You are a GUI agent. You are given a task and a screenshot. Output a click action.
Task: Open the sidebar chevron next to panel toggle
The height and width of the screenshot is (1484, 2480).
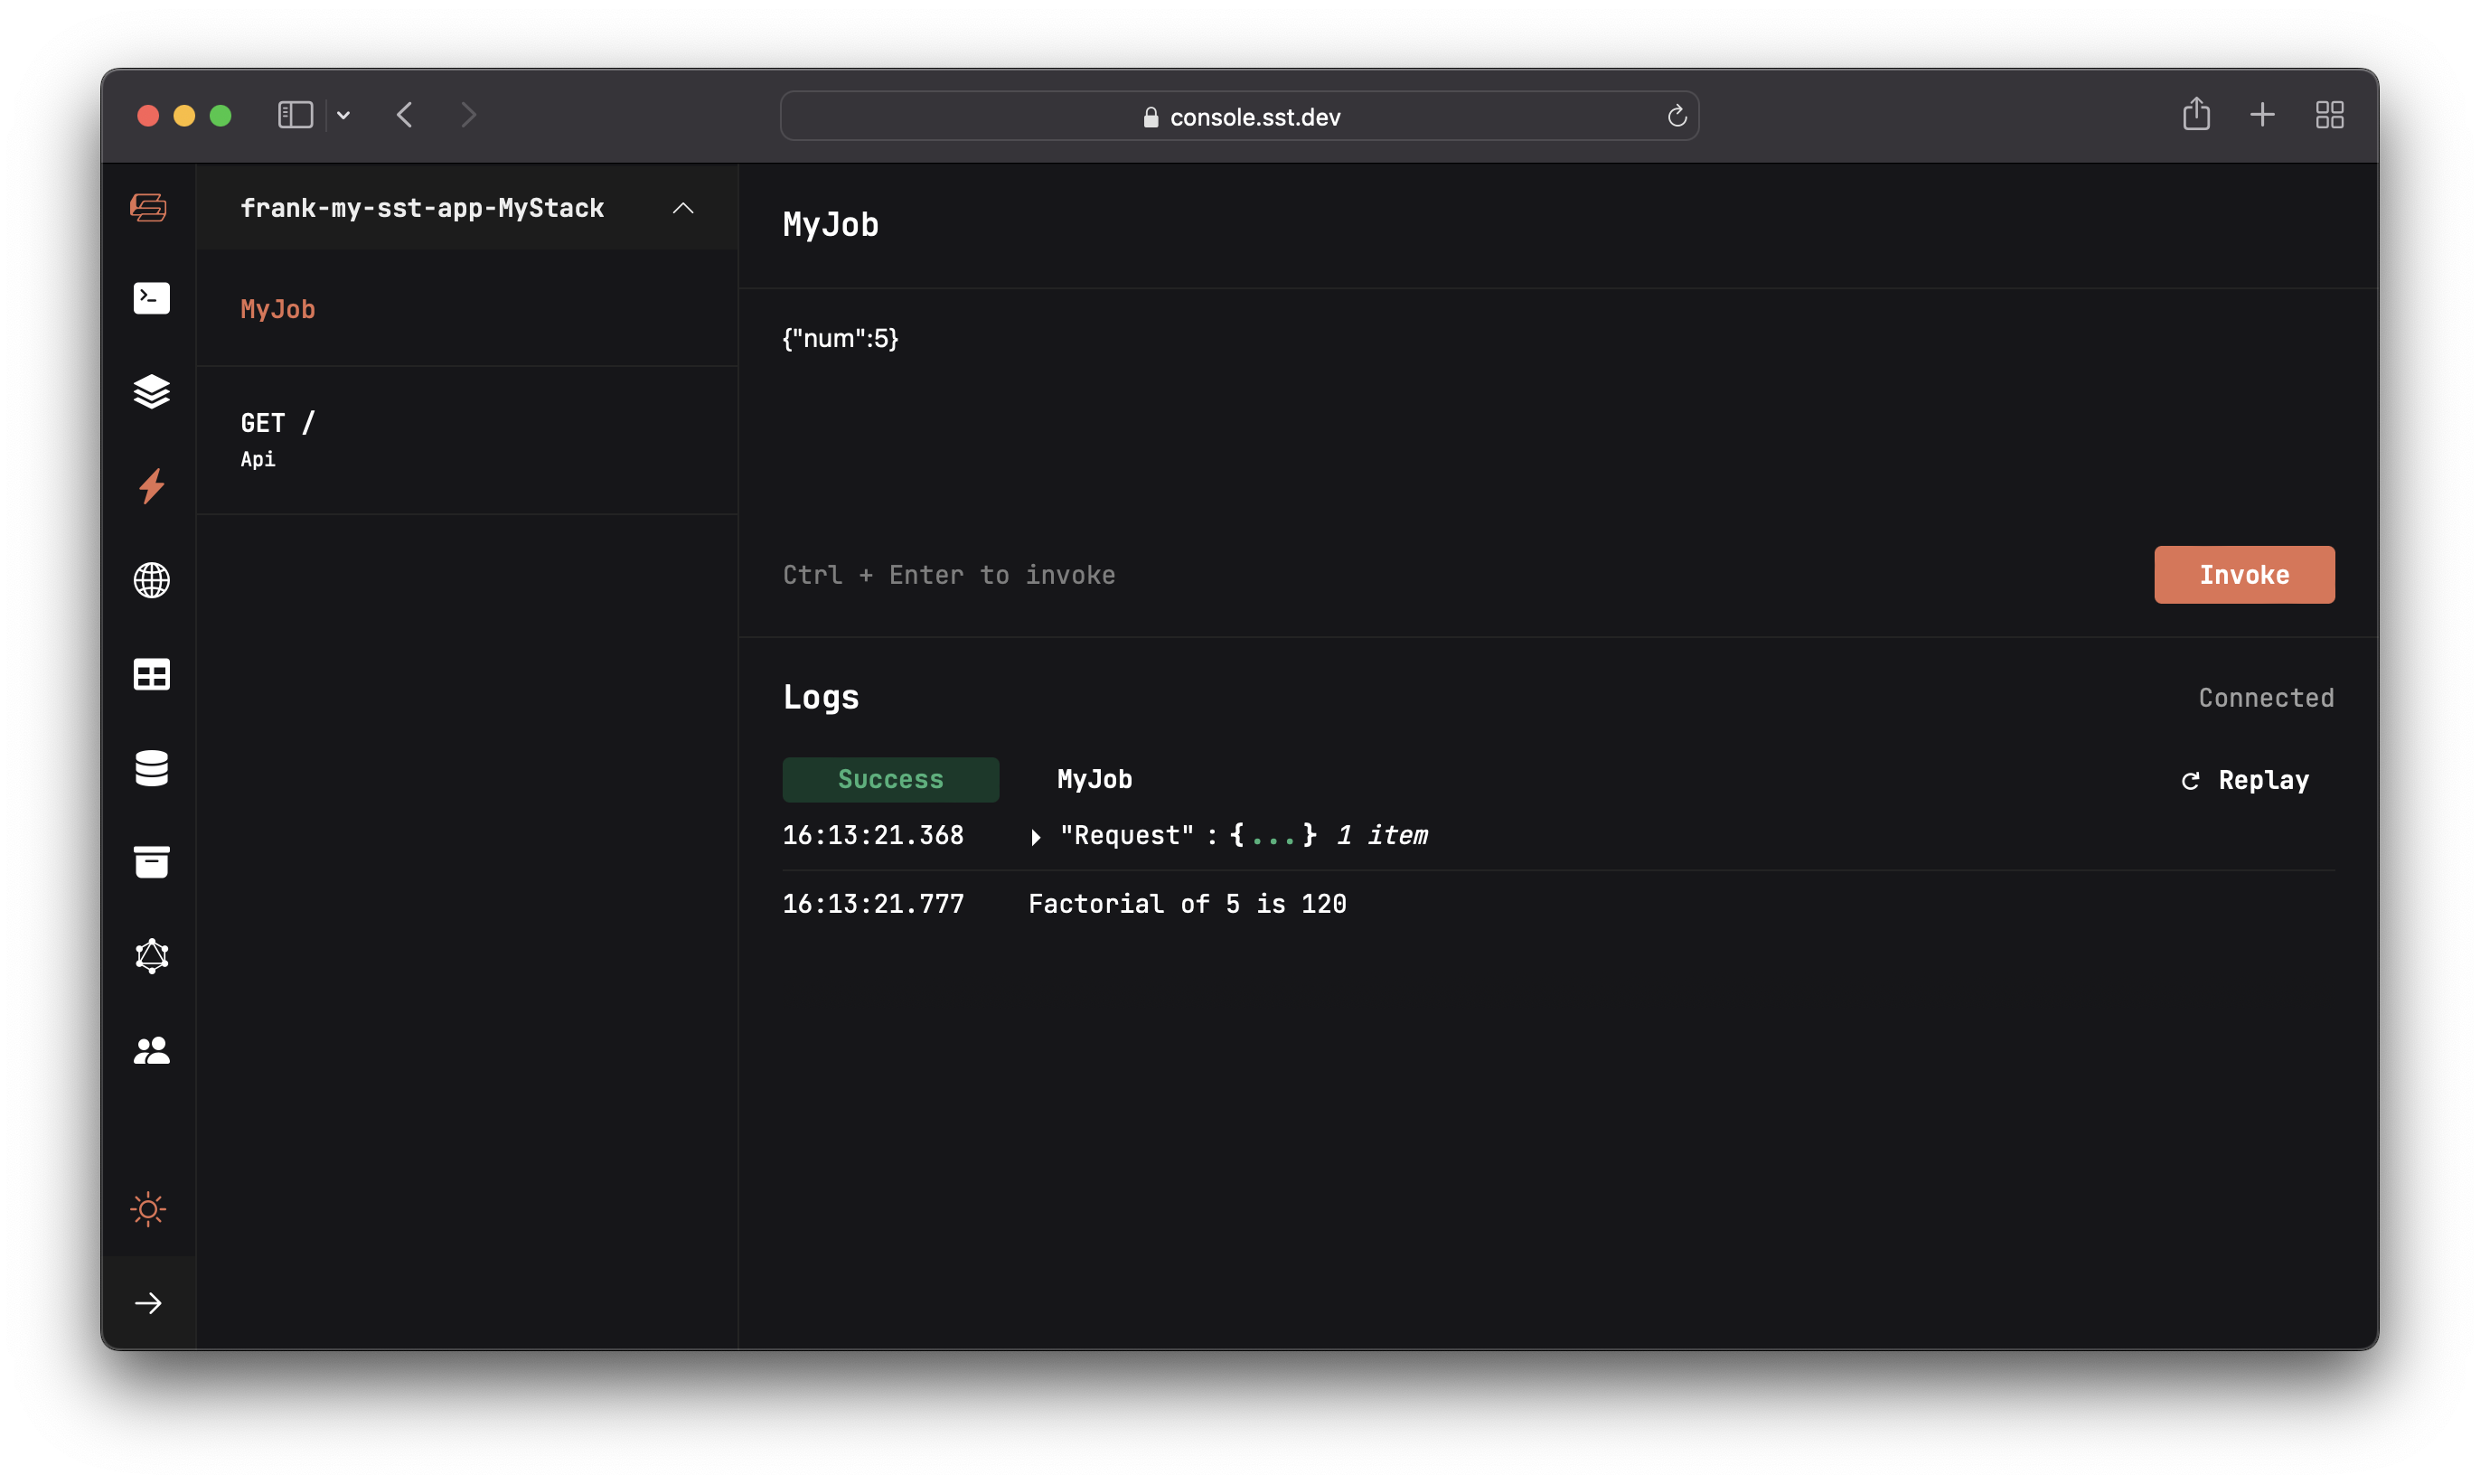coord(344,115)
